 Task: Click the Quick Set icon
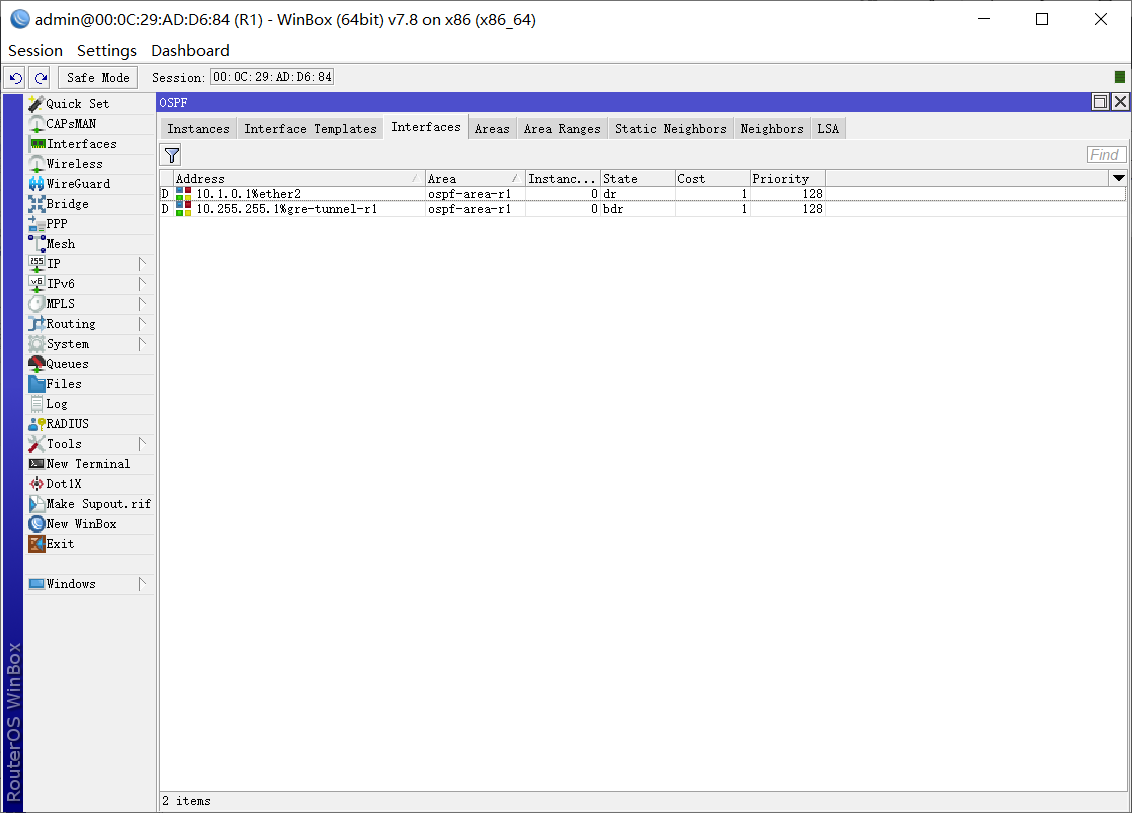pyautogui.click(x=36, y=104)
